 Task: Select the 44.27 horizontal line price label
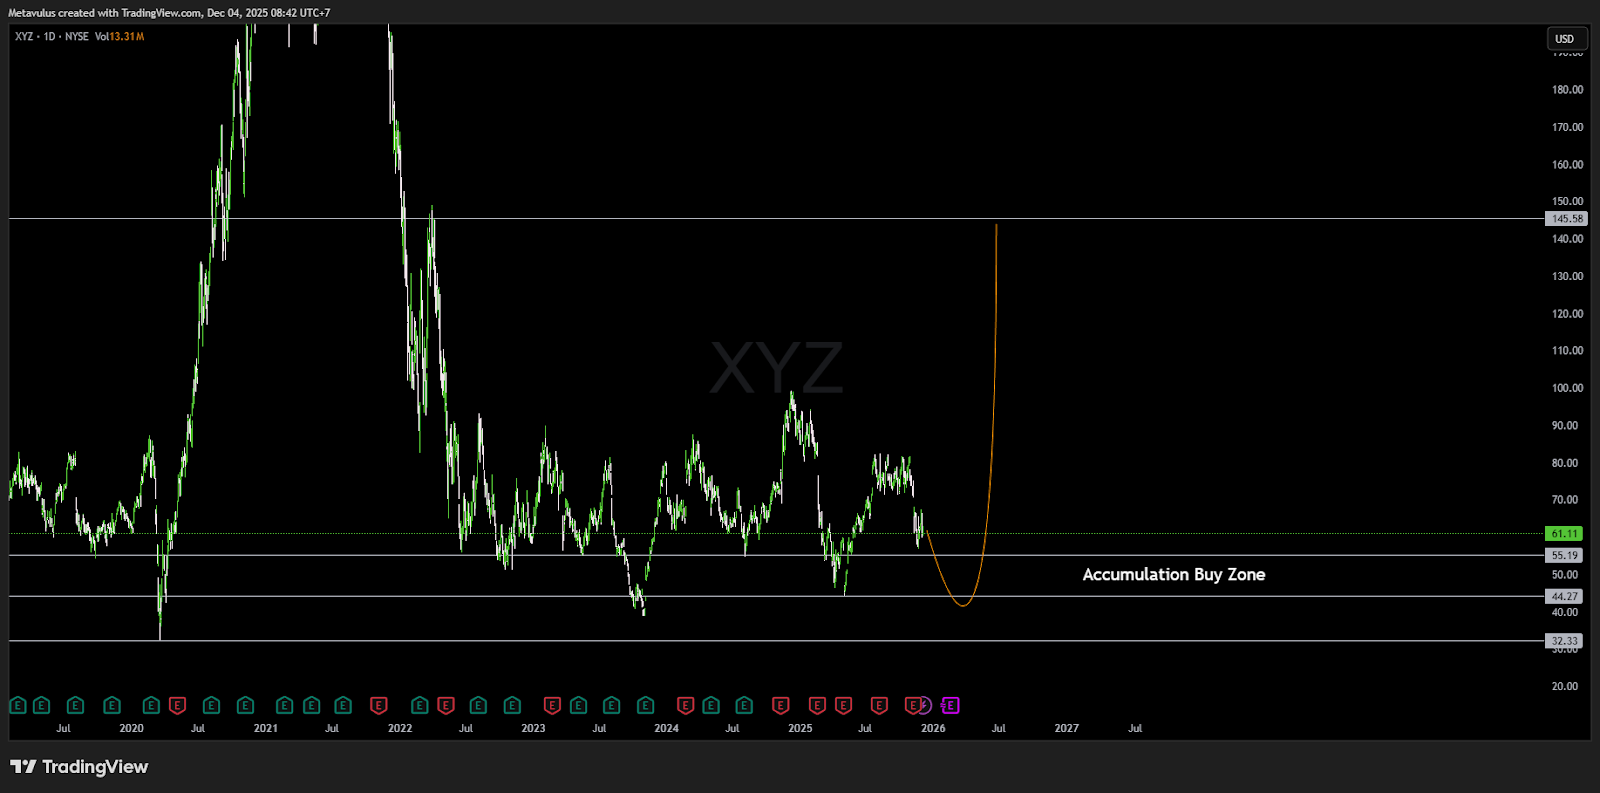(x=1565, y=597)
